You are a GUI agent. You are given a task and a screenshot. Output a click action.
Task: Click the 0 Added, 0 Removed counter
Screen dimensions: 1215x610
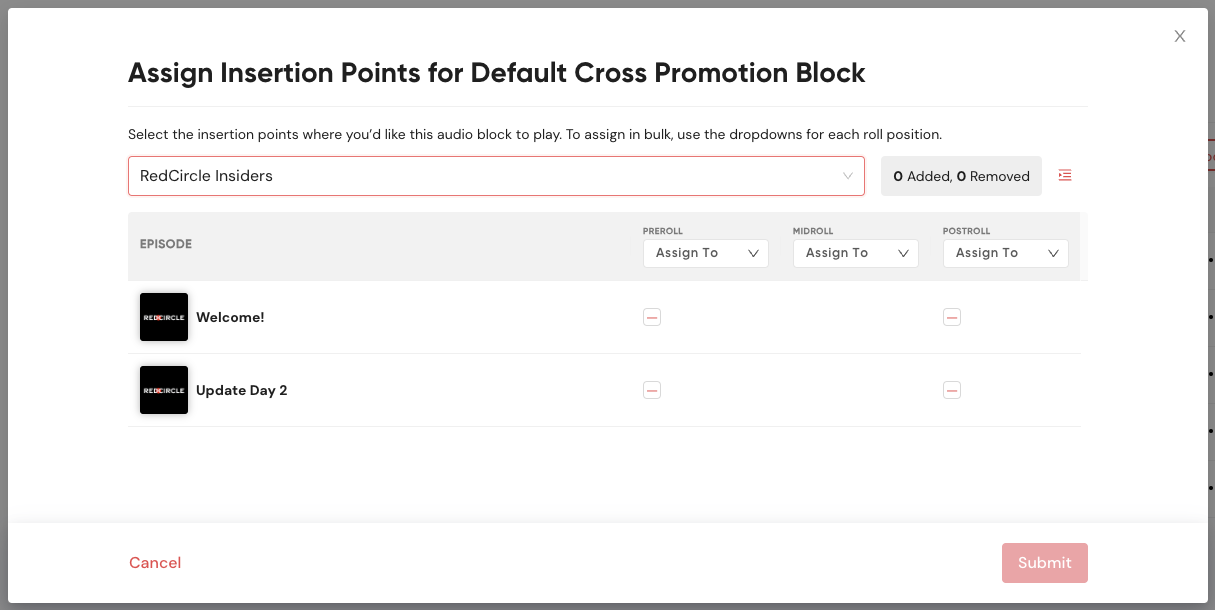(961, 176)
